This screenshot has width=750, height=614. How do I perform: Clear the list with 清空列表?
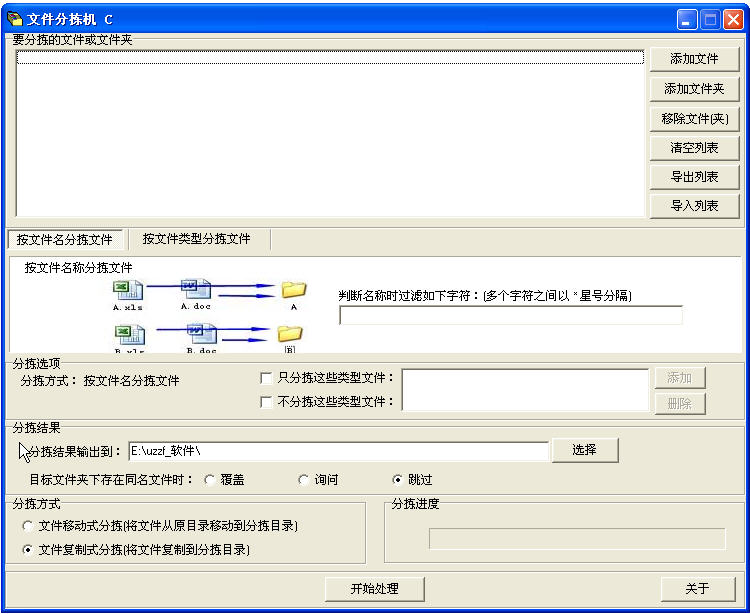coord(694,148)
